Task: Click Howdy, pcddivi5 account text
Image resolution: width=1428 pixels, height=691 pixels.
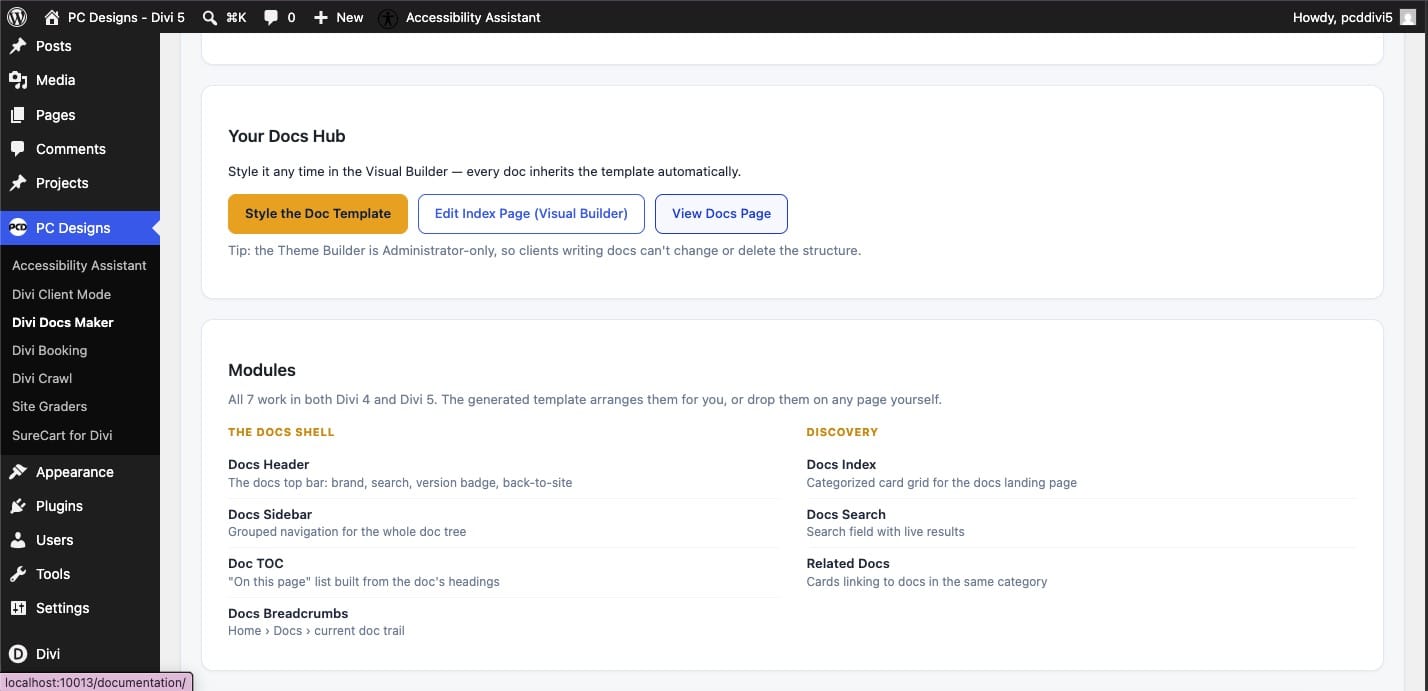Action: pyautogui.click(x=1342, y=17)
